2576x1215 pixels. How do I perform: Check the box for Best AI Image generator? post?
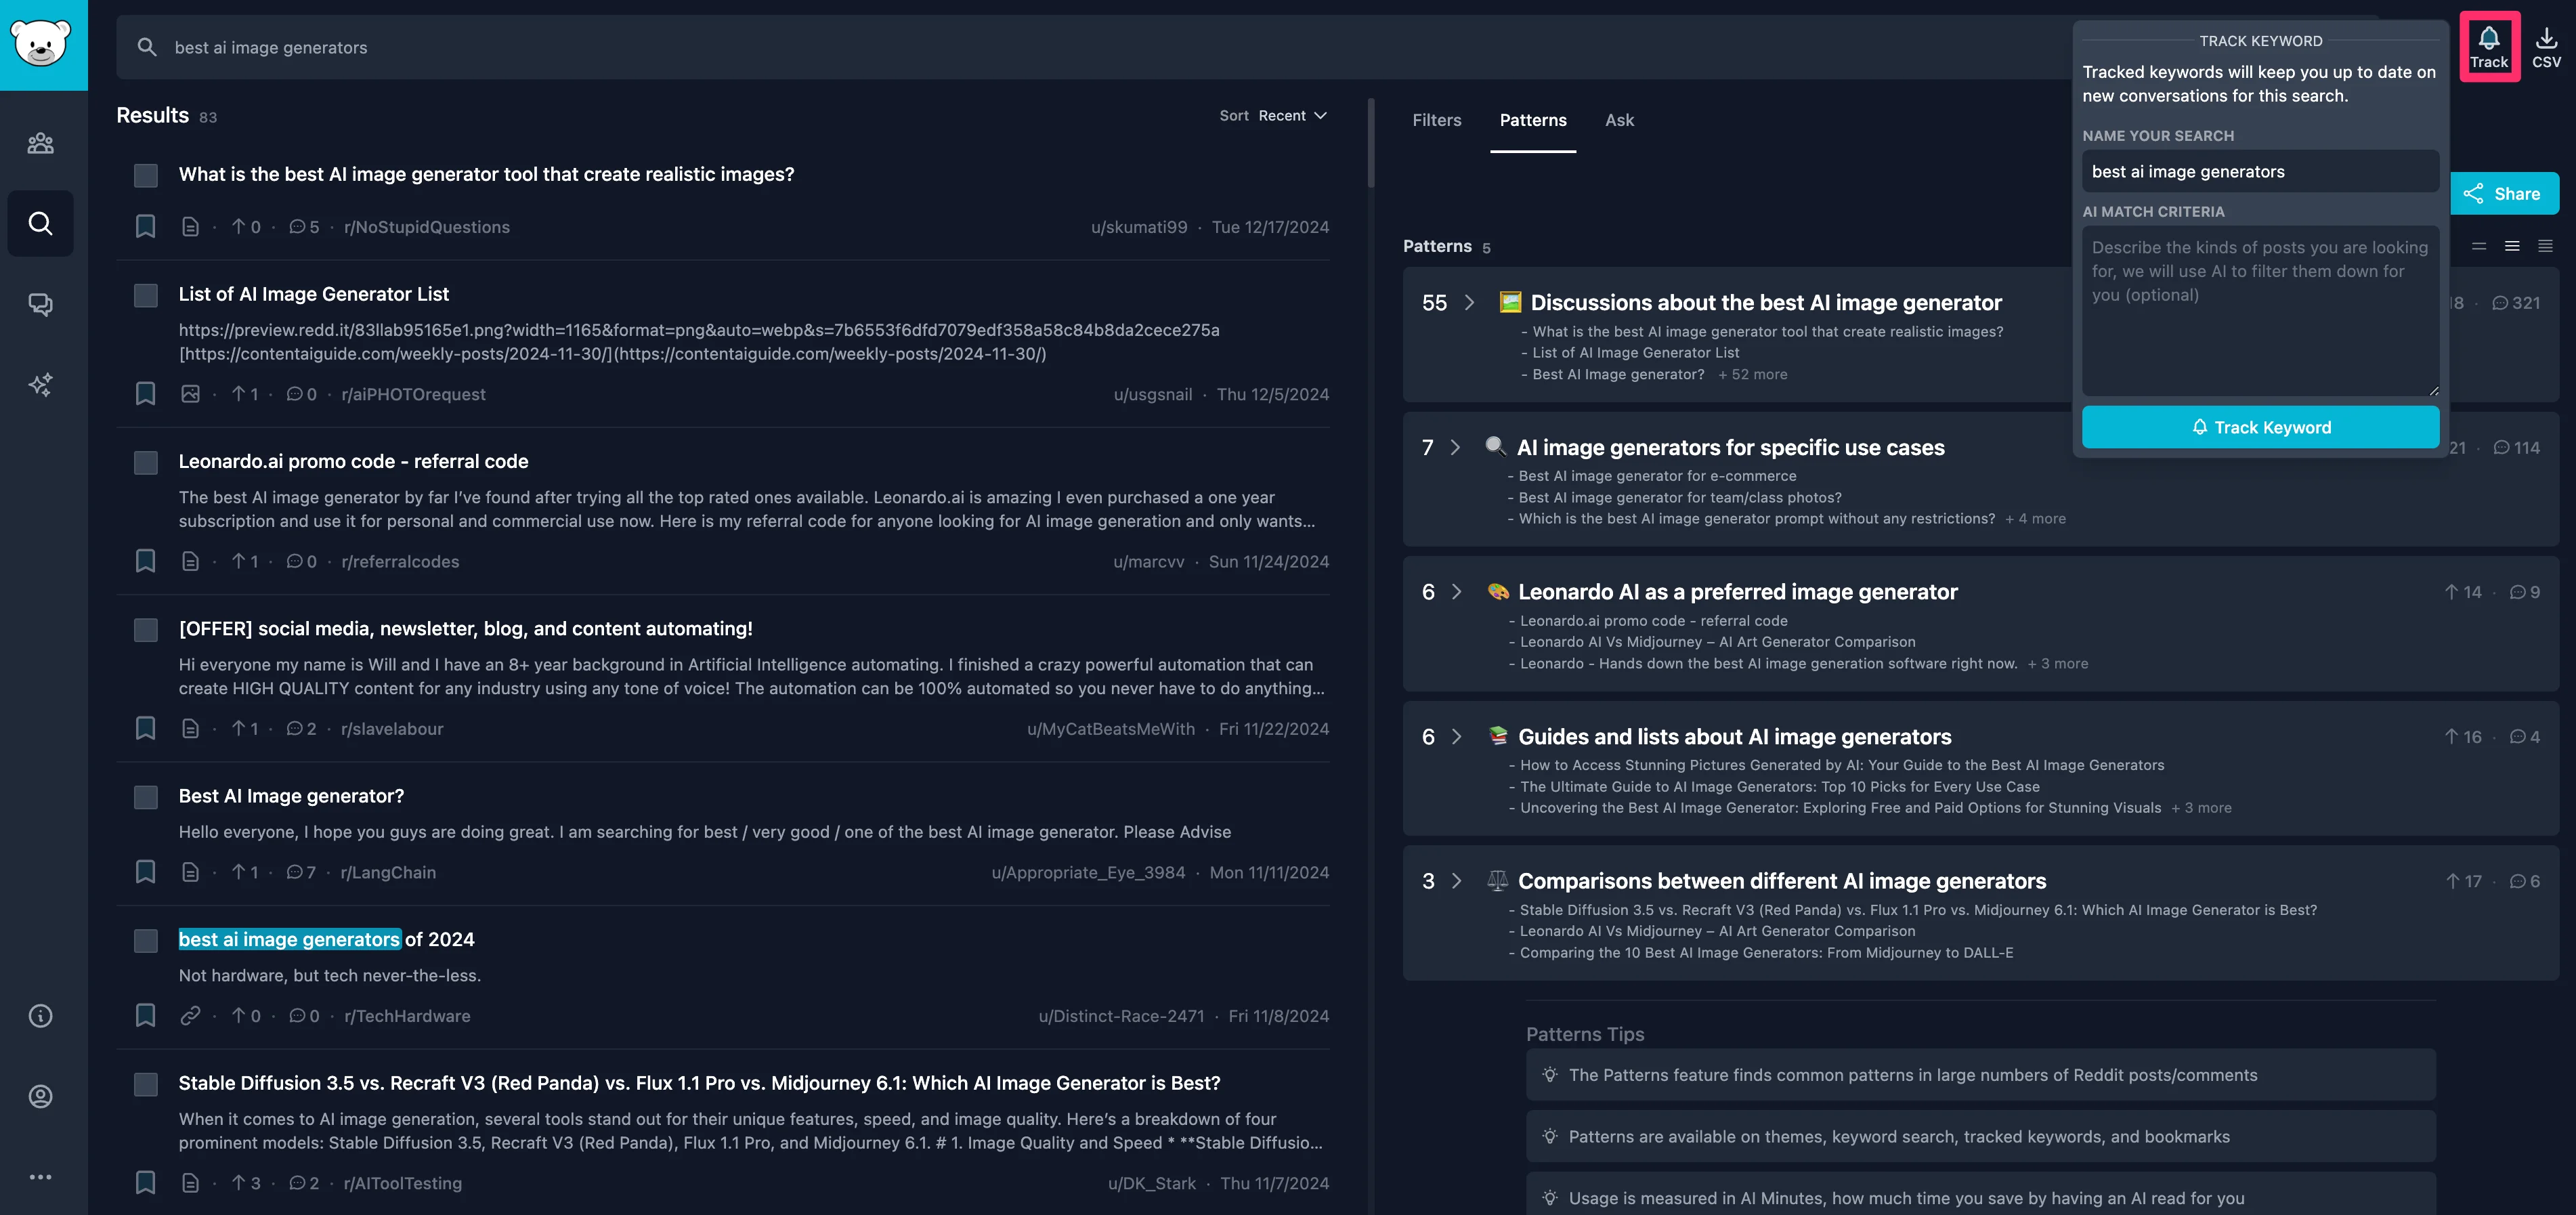click(146, 797)
